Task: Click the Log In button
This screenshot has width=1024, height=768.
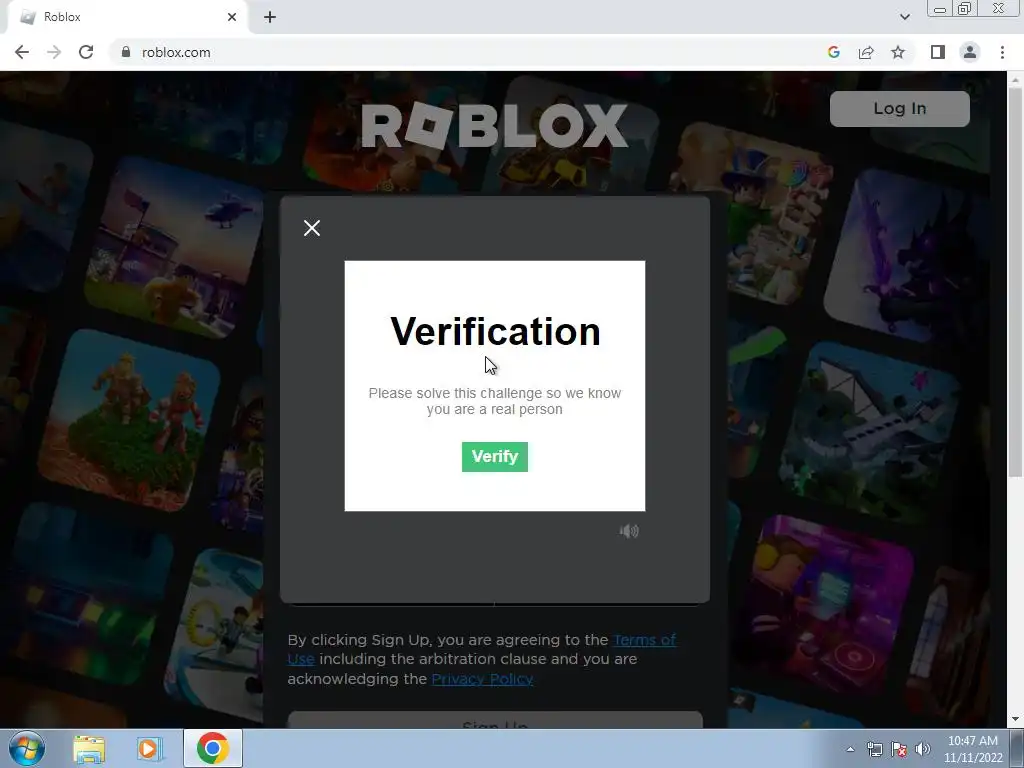Action: (x=899, y=108)
